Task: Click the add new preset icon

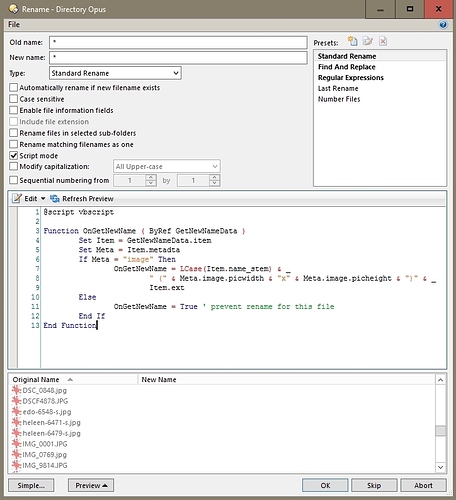Action: click(x=353, y=41)
